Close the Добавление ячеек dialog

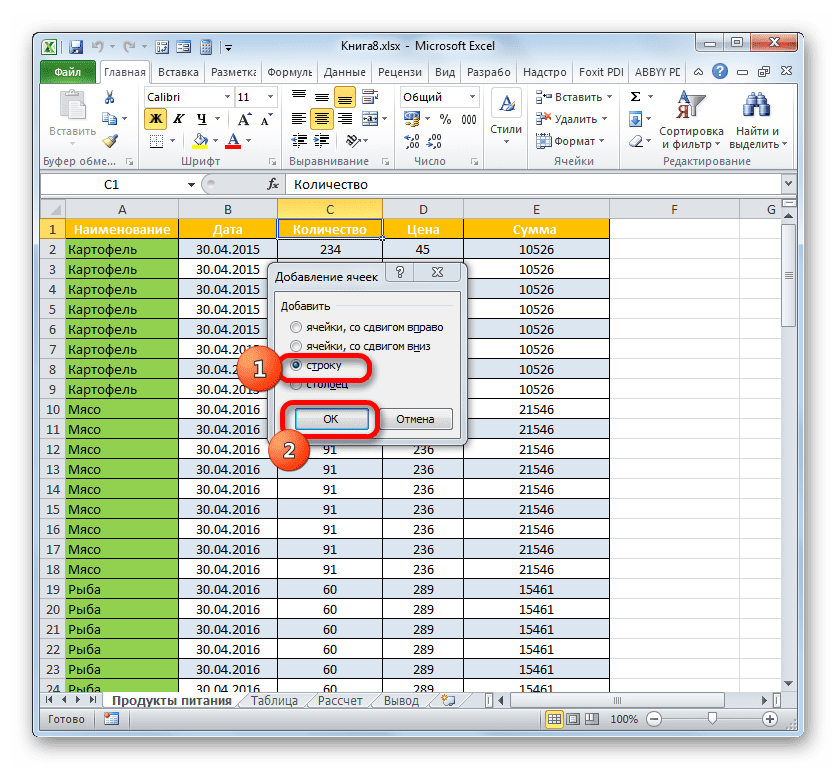tap(437, 272)
